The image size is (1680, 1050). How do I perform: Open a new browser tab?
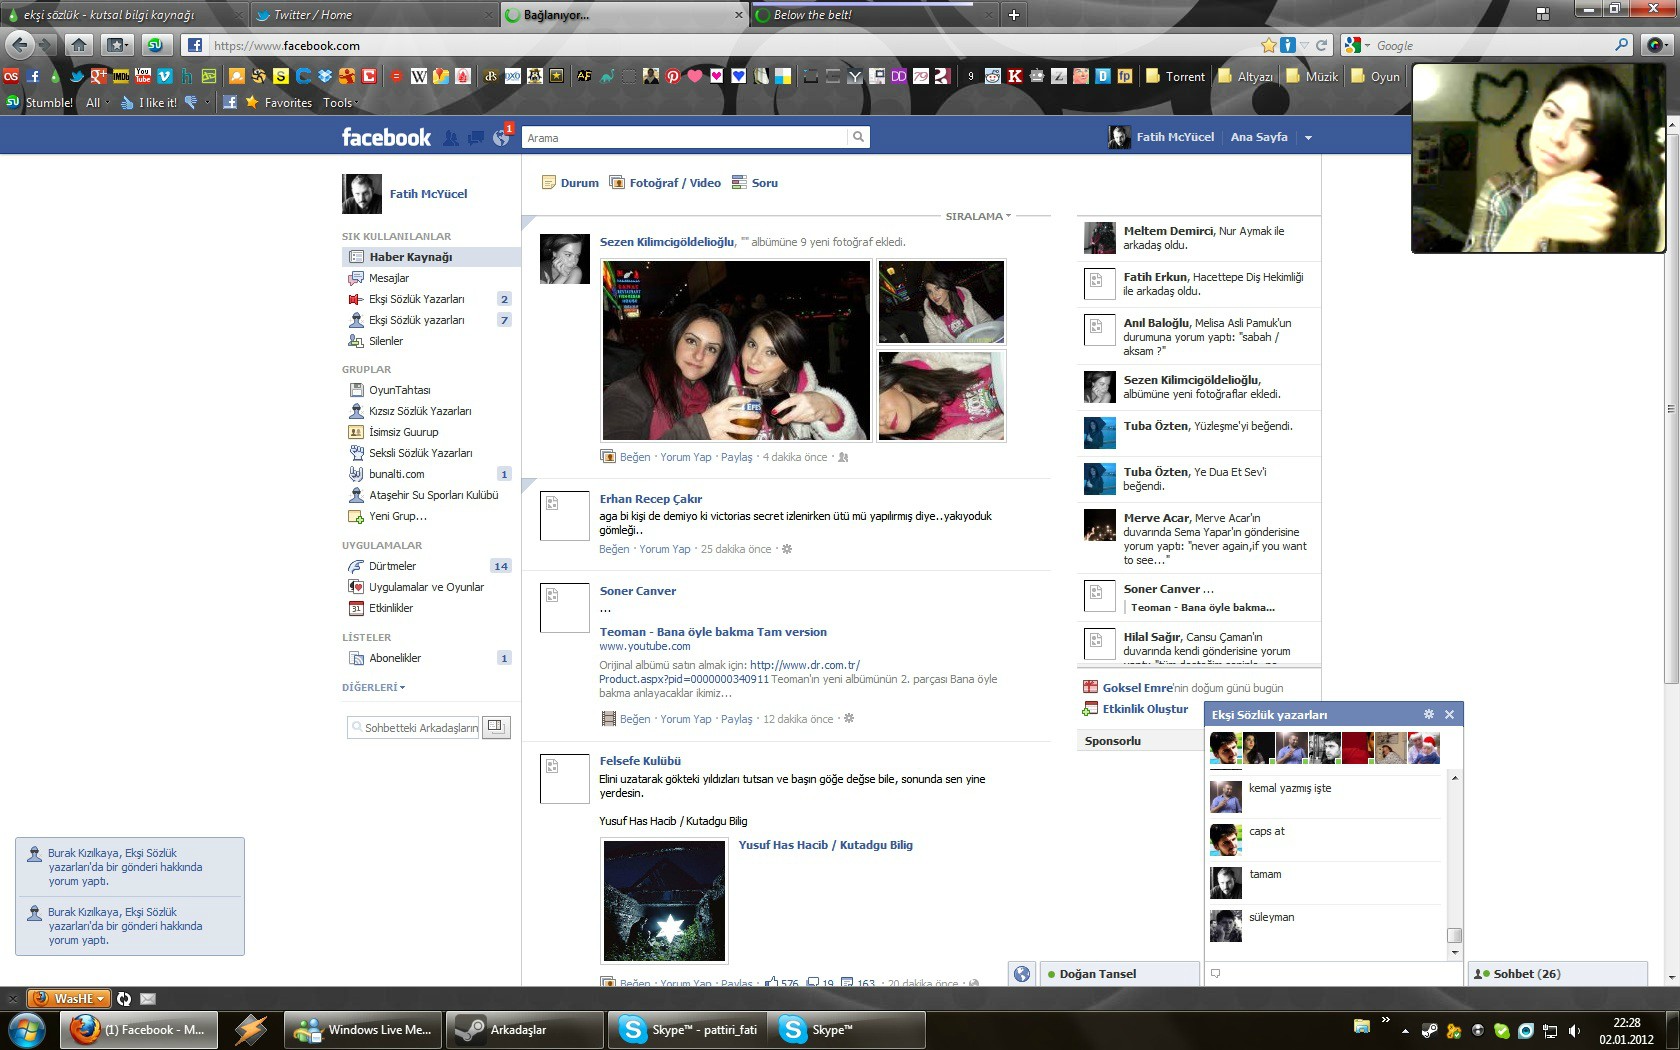click(x=1013, y=15)
